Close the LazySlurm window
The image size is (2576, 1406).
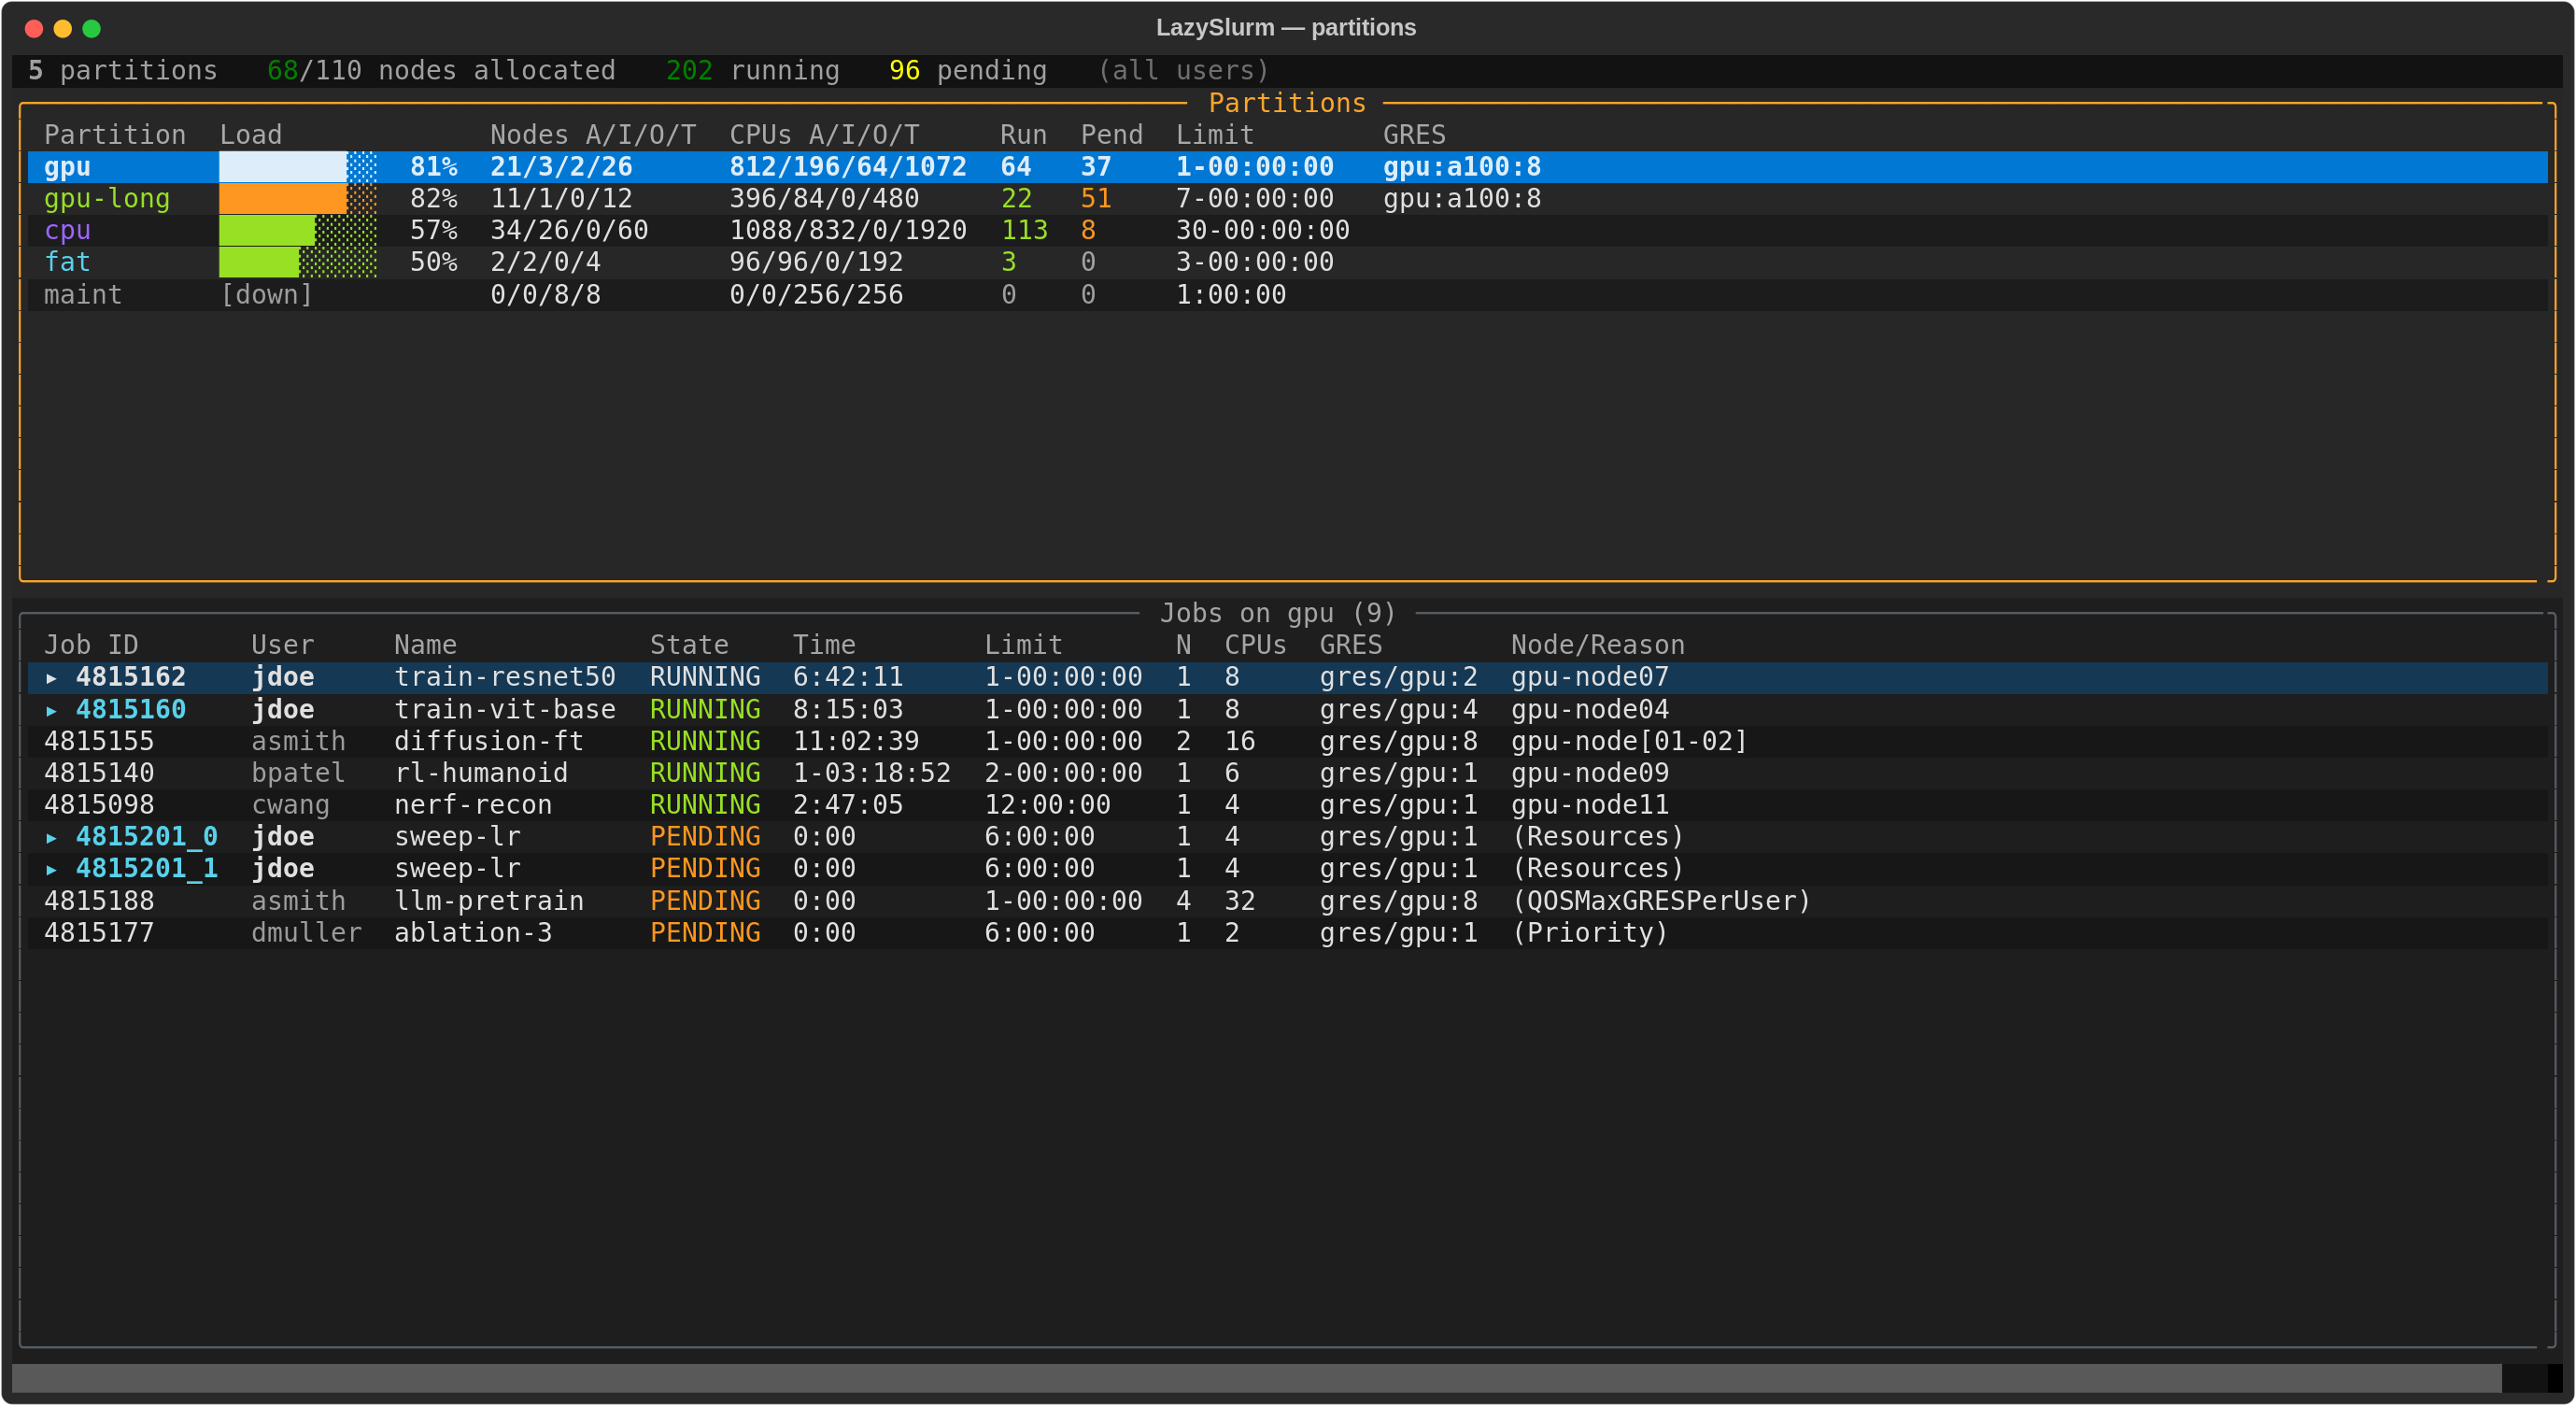click(34, 28)
